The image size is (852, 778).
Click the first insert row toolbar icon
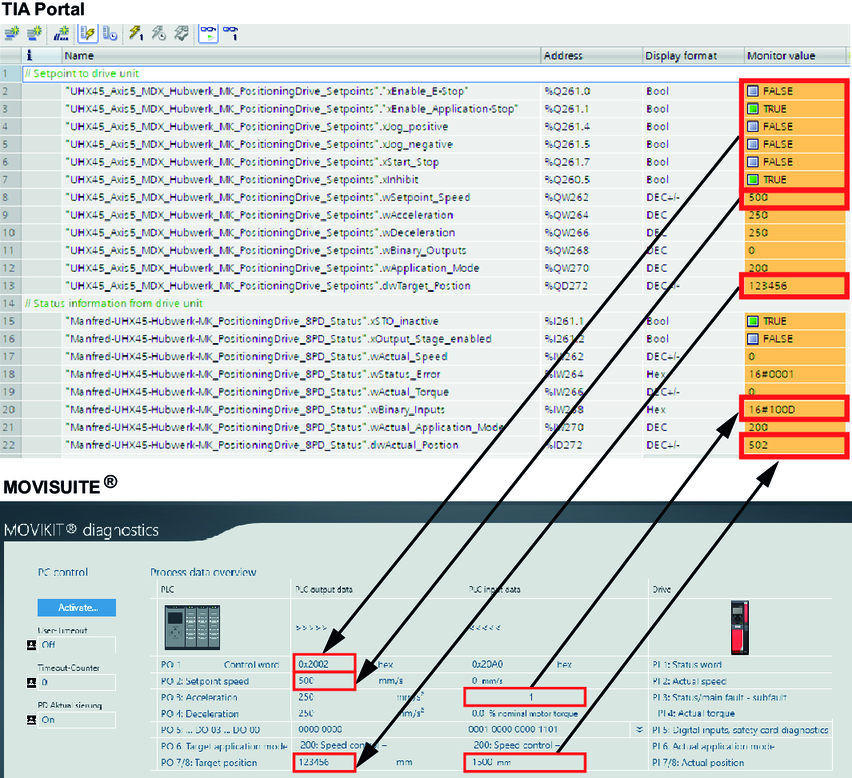point(12,33)
